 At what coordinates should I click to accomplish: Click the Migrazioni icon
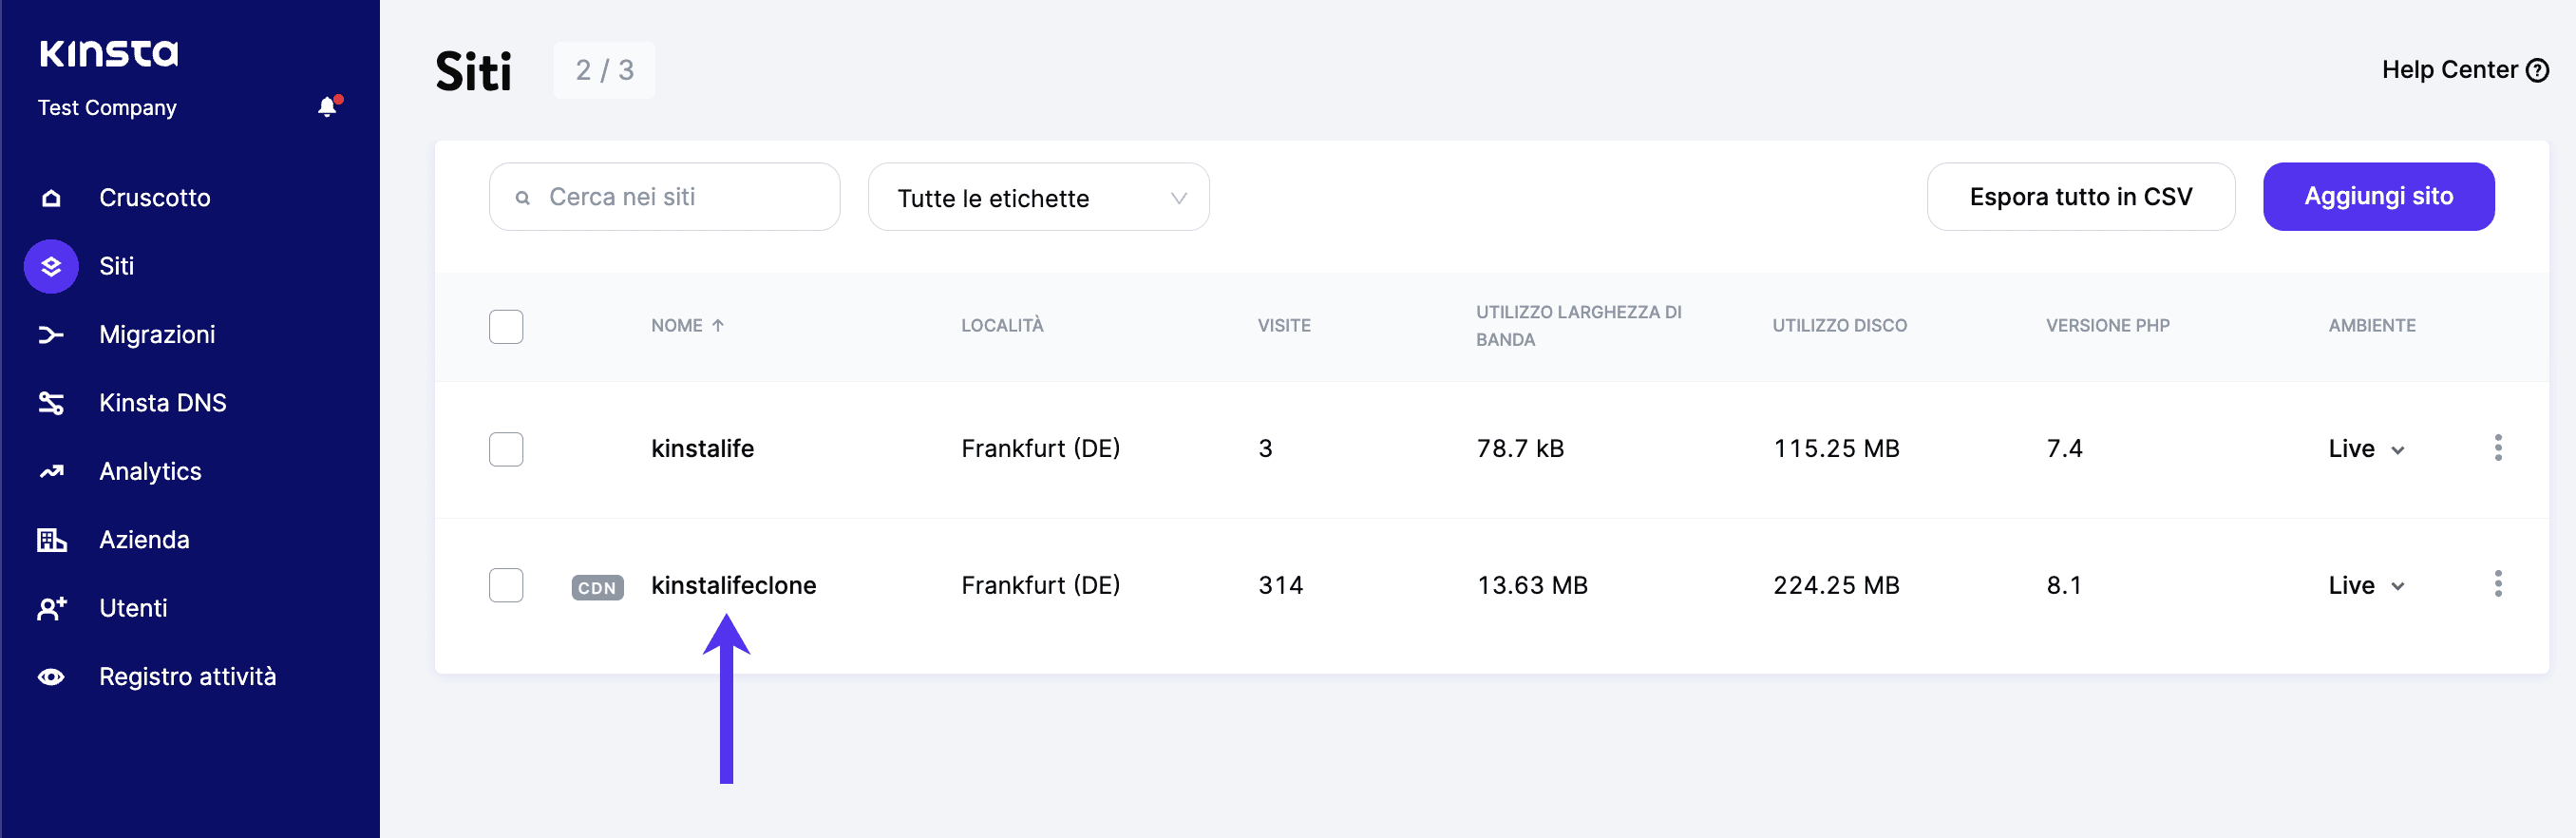click(x=51, y=334)
